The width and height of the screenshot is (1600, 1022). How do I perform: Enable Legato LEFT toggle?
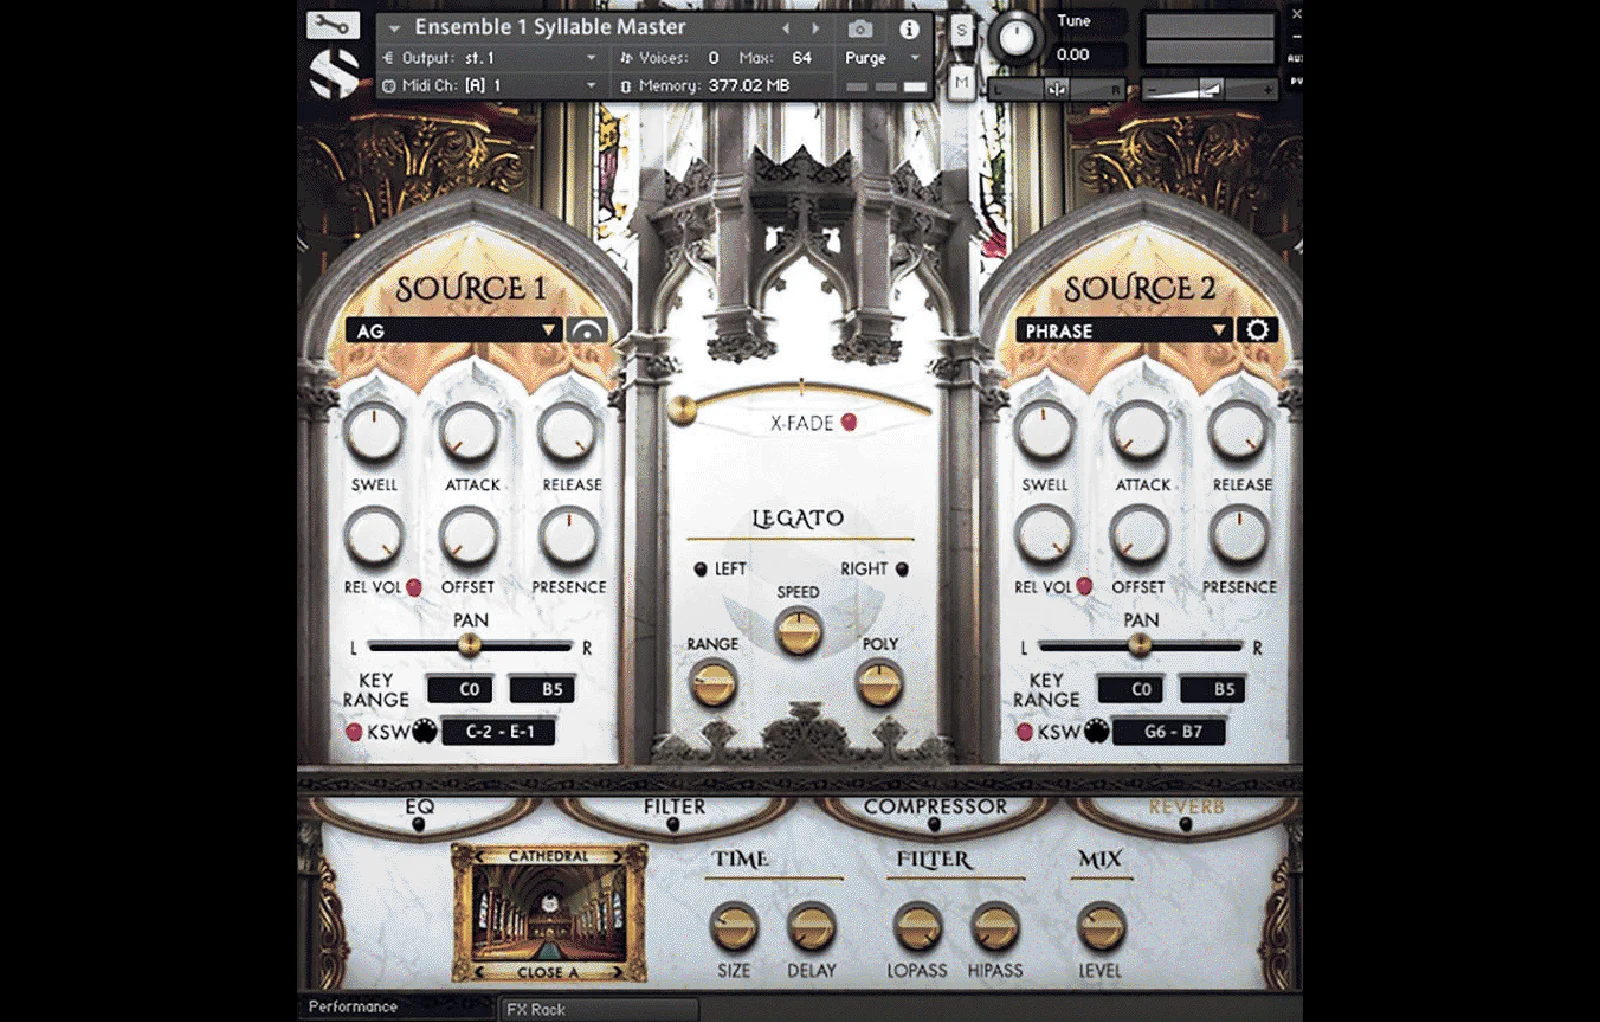[700, 569]
